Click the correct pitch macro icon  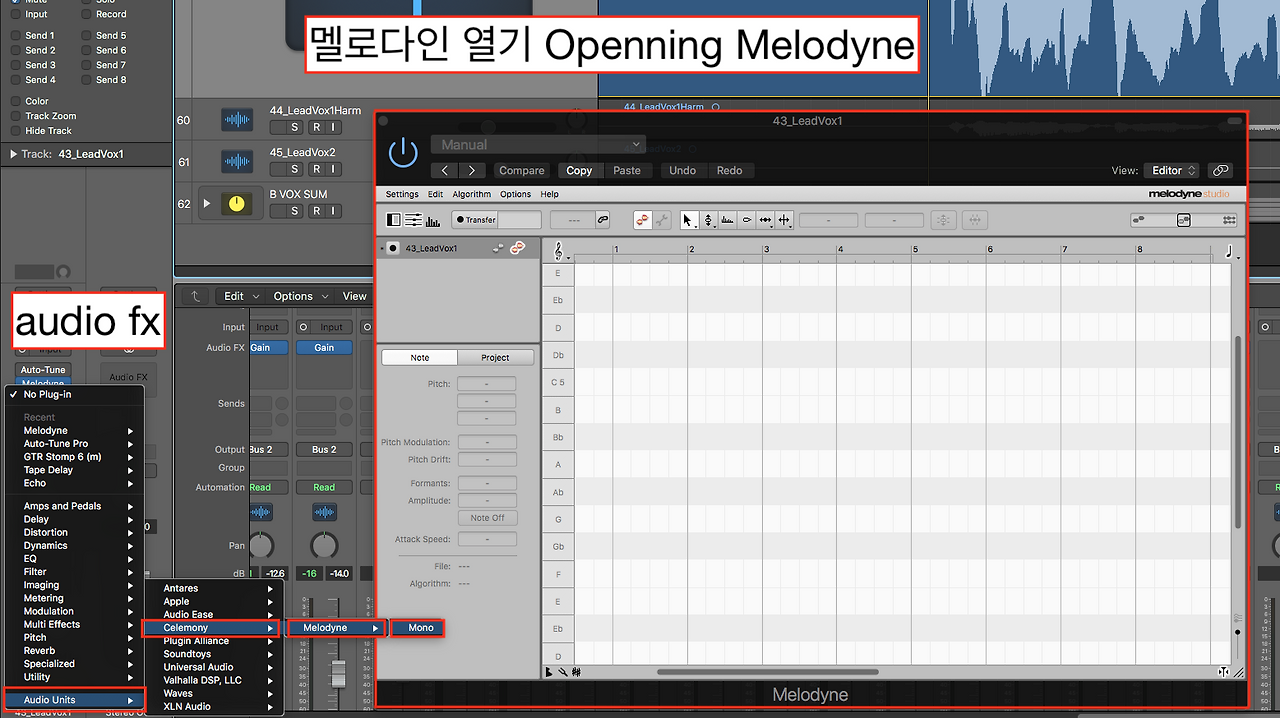click(x=942, y=220)
